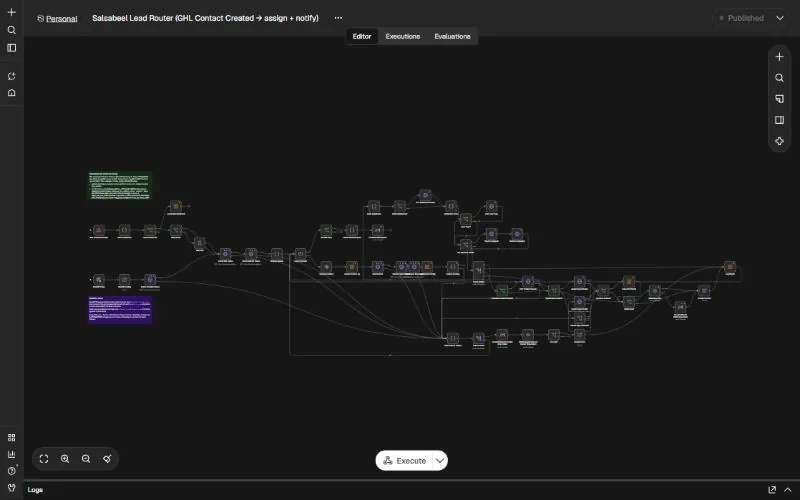
Task: Open the Logs panel label
Action: point(35,490)
